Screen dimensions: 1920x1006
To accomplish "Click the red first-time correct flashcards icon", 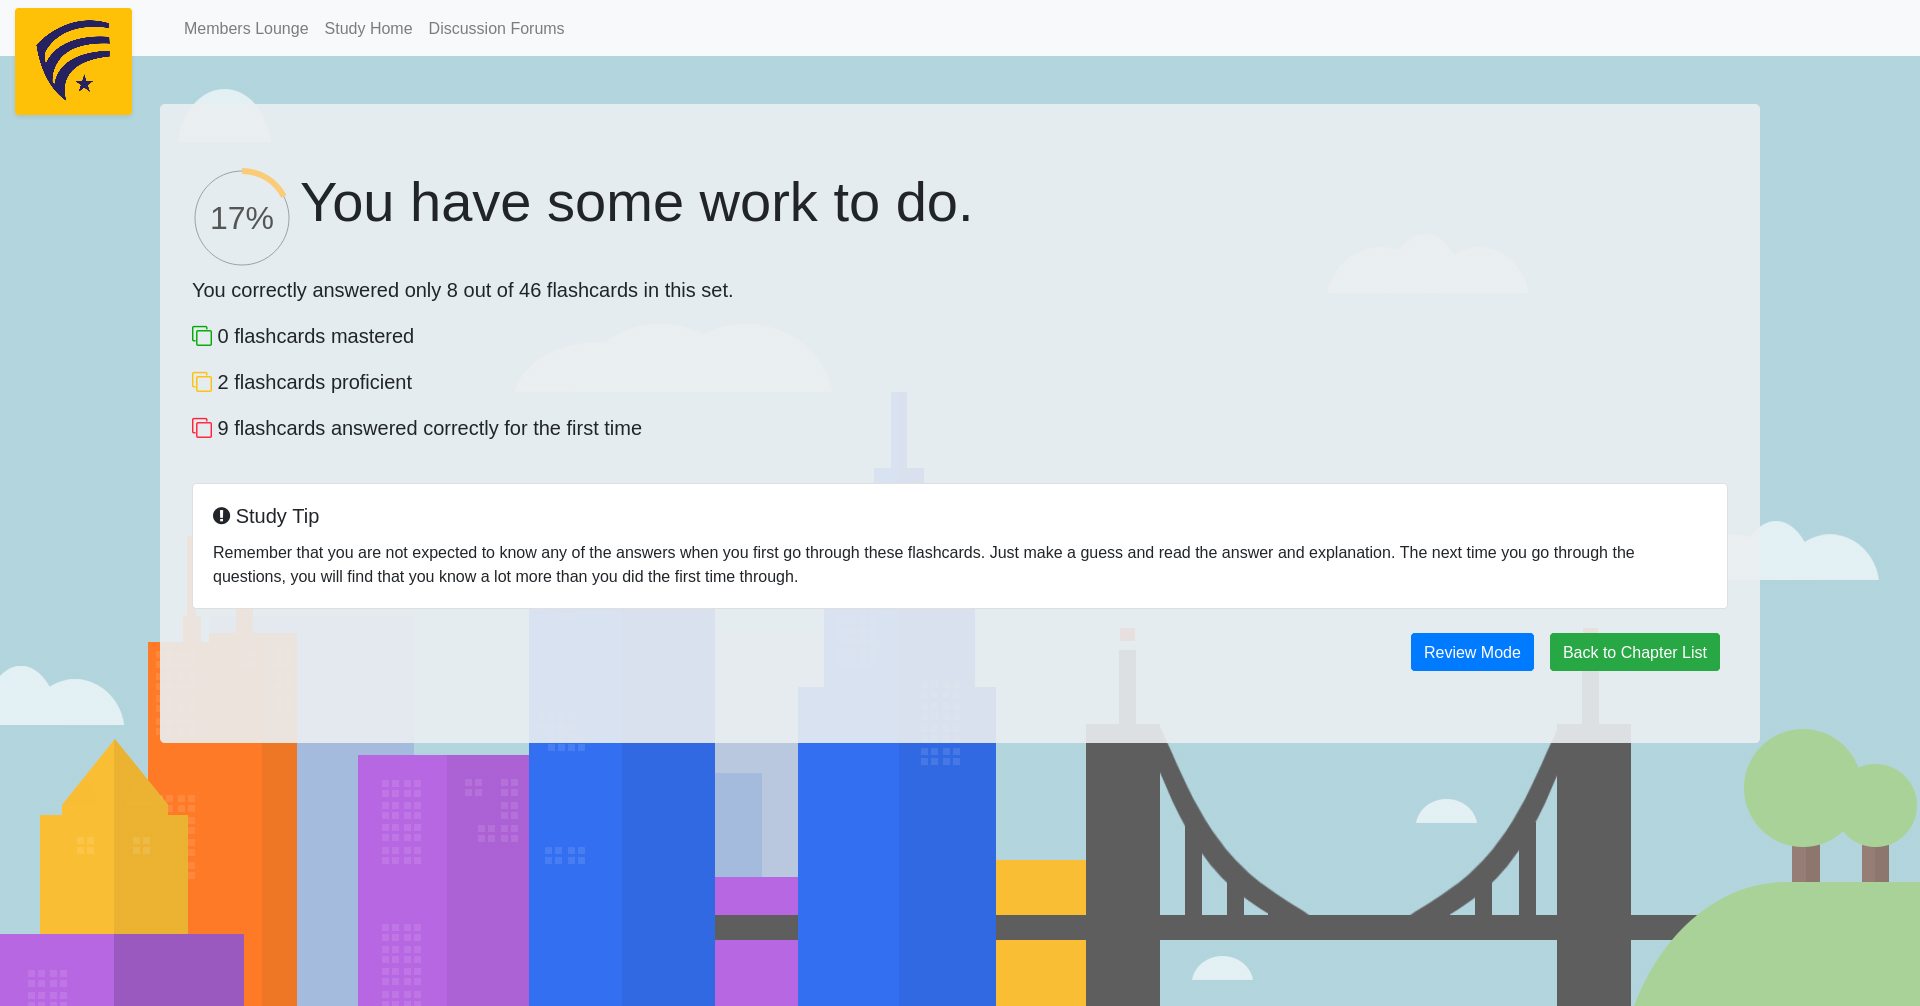I will coord(202,428).
